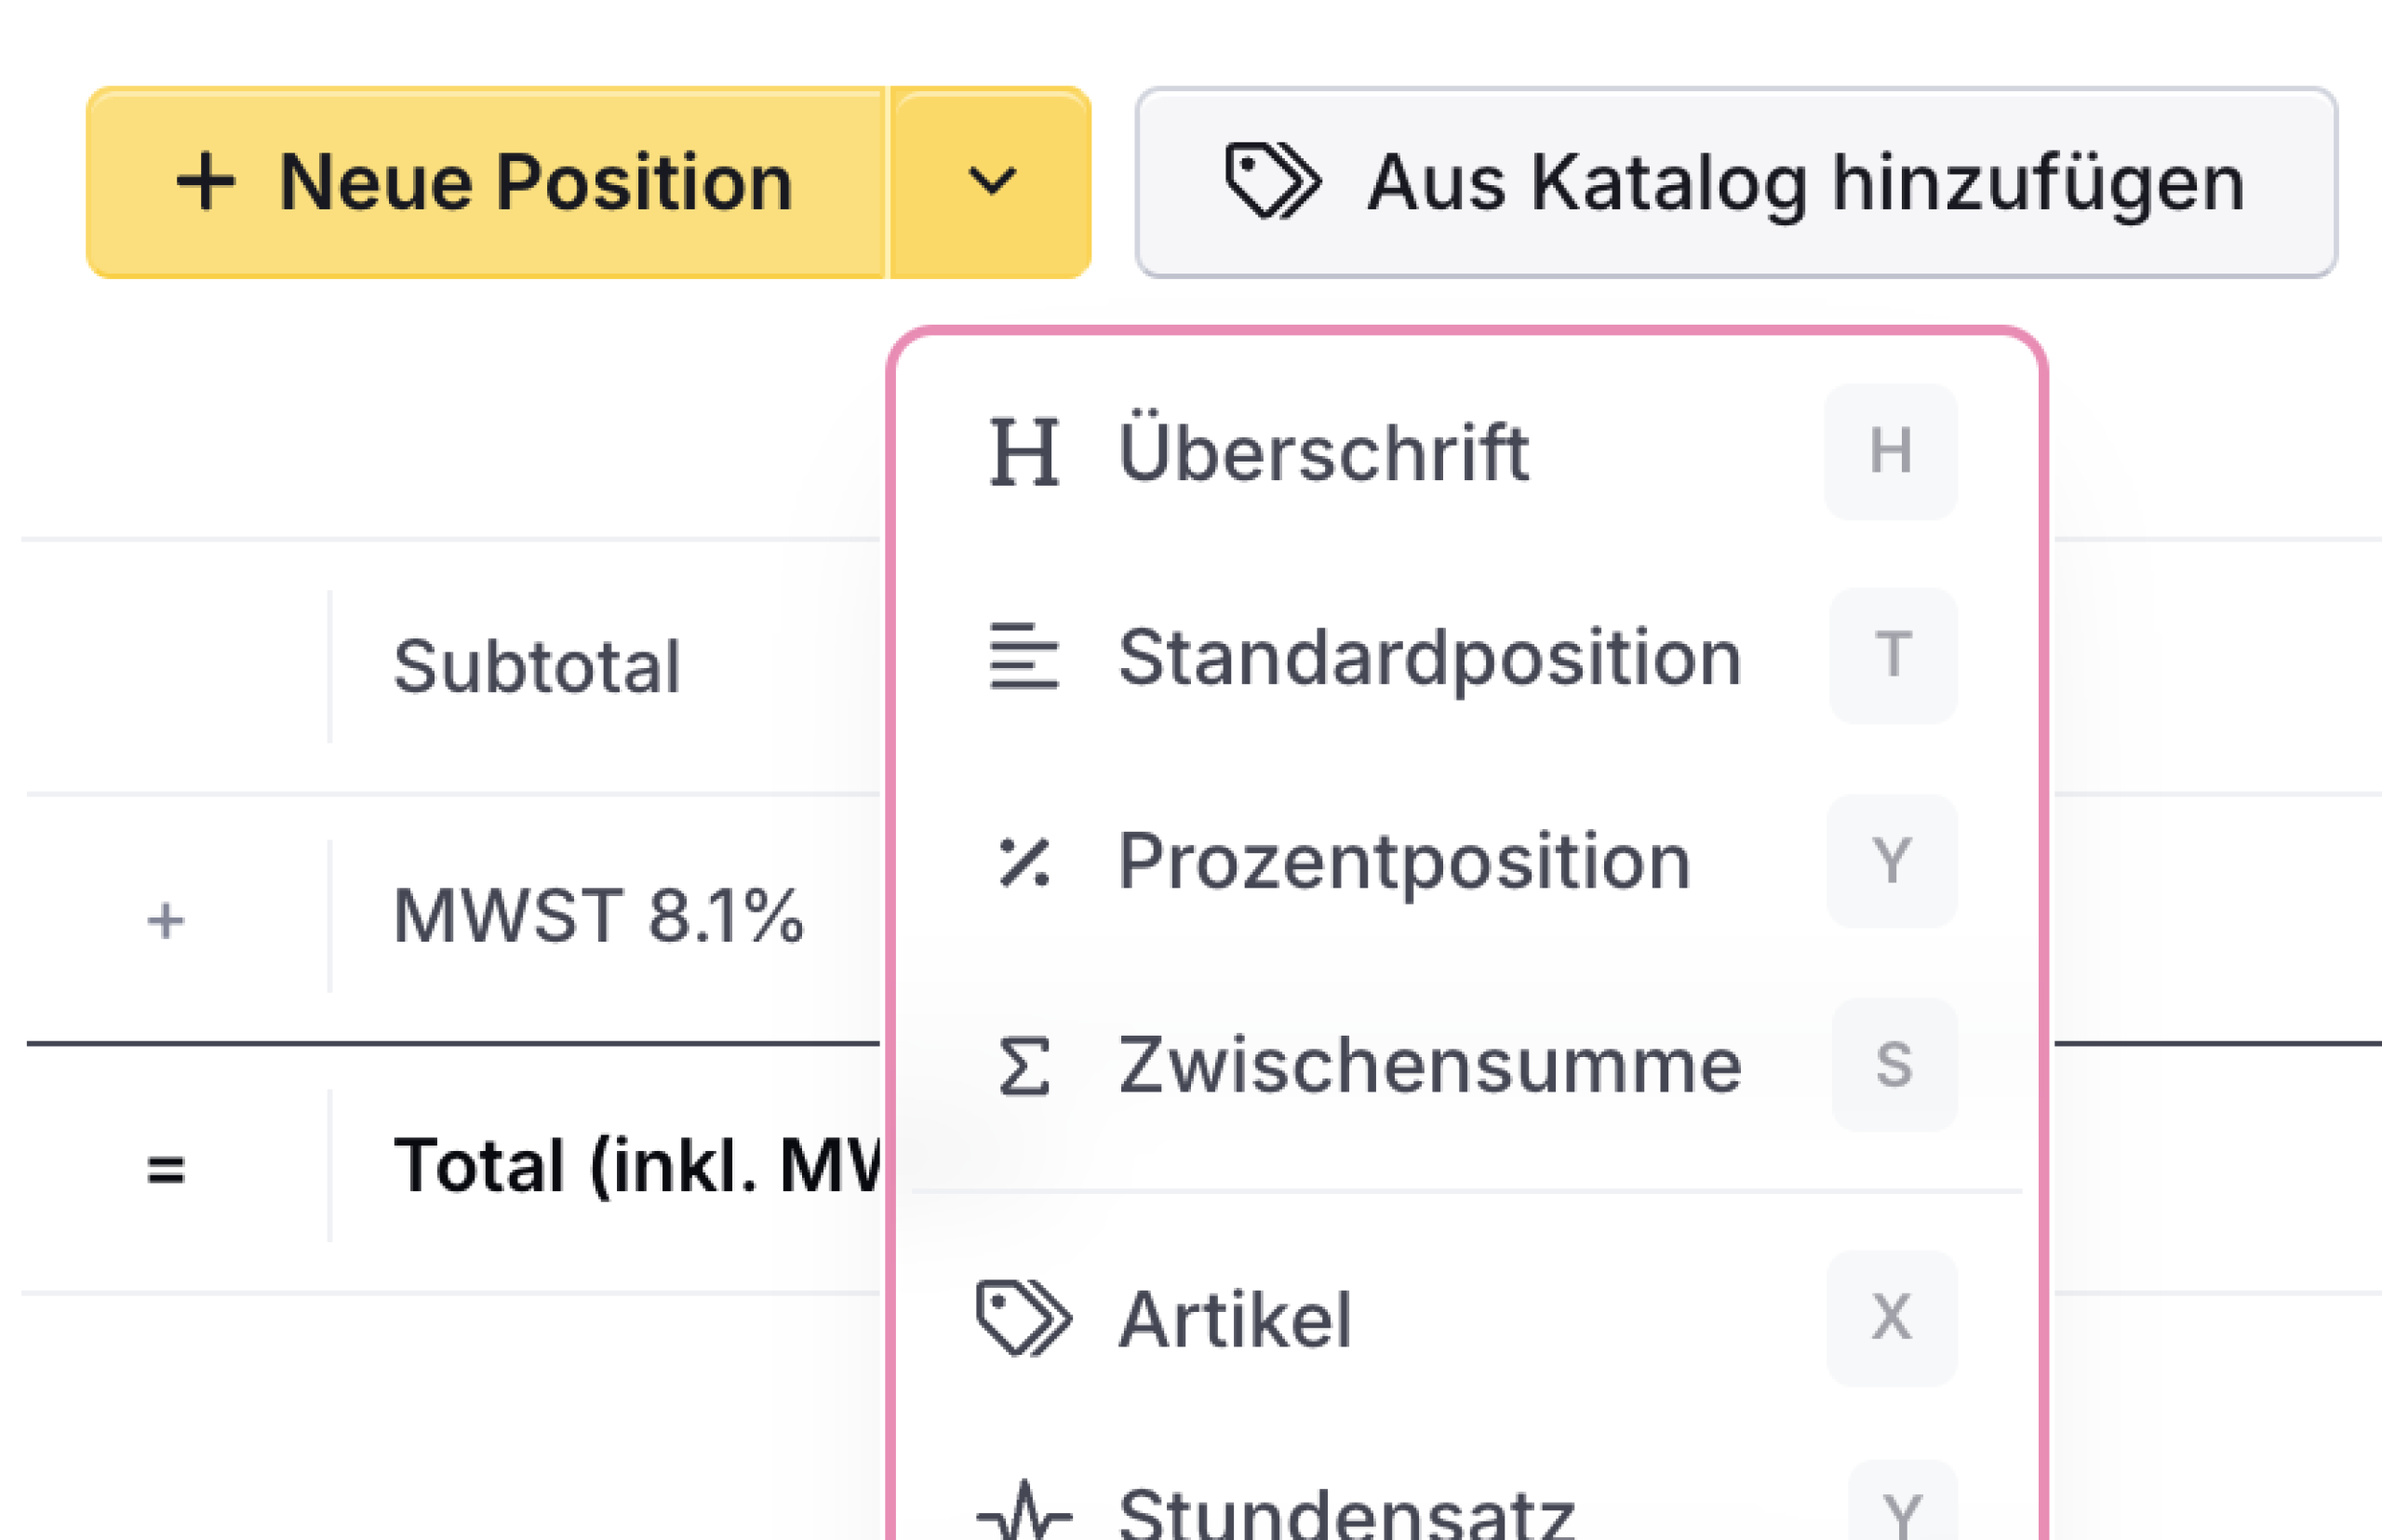Image resolution: width=2382 pixels, height=1540 pixels.
Task: Click the tag icon beside Aus Katalog hinzufügen
Action: tap(1273, 182)
